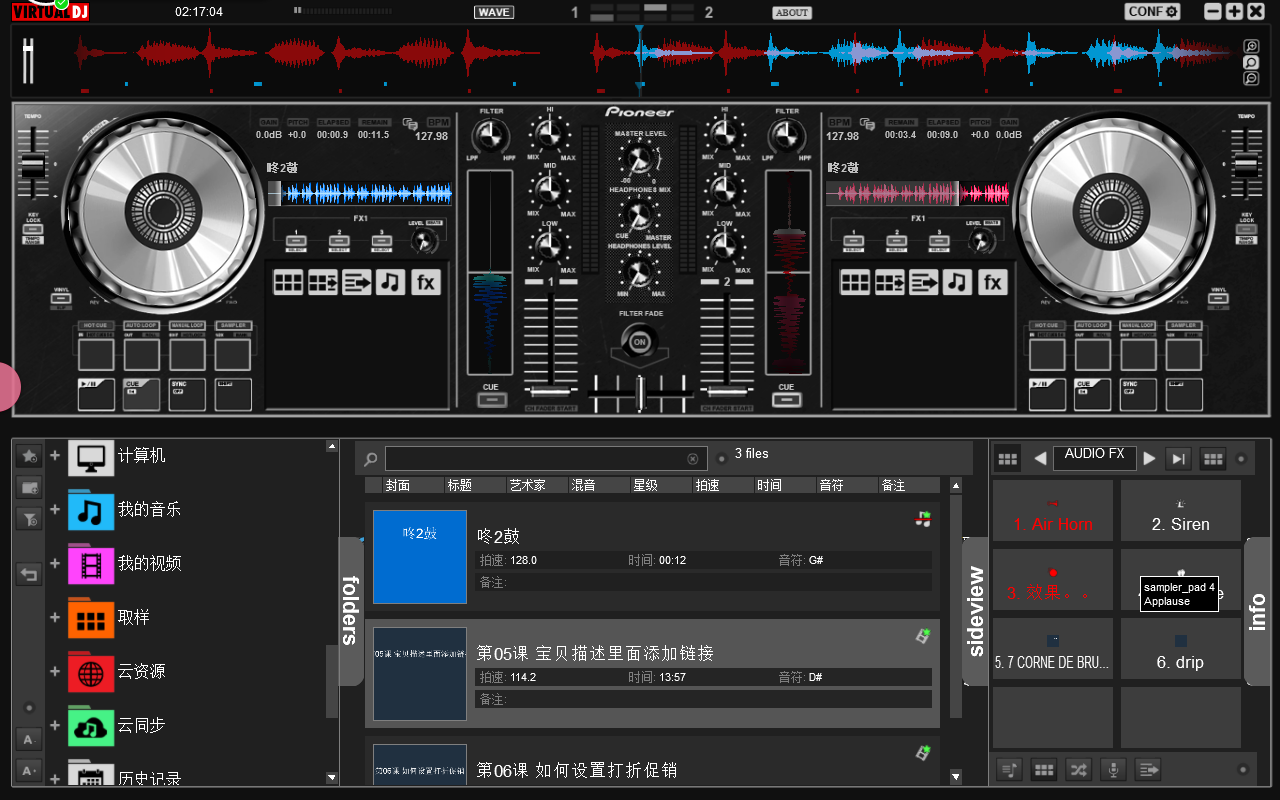Open the grid-with-arrow panel on deck 2
1280x800 pixels.
889,282
